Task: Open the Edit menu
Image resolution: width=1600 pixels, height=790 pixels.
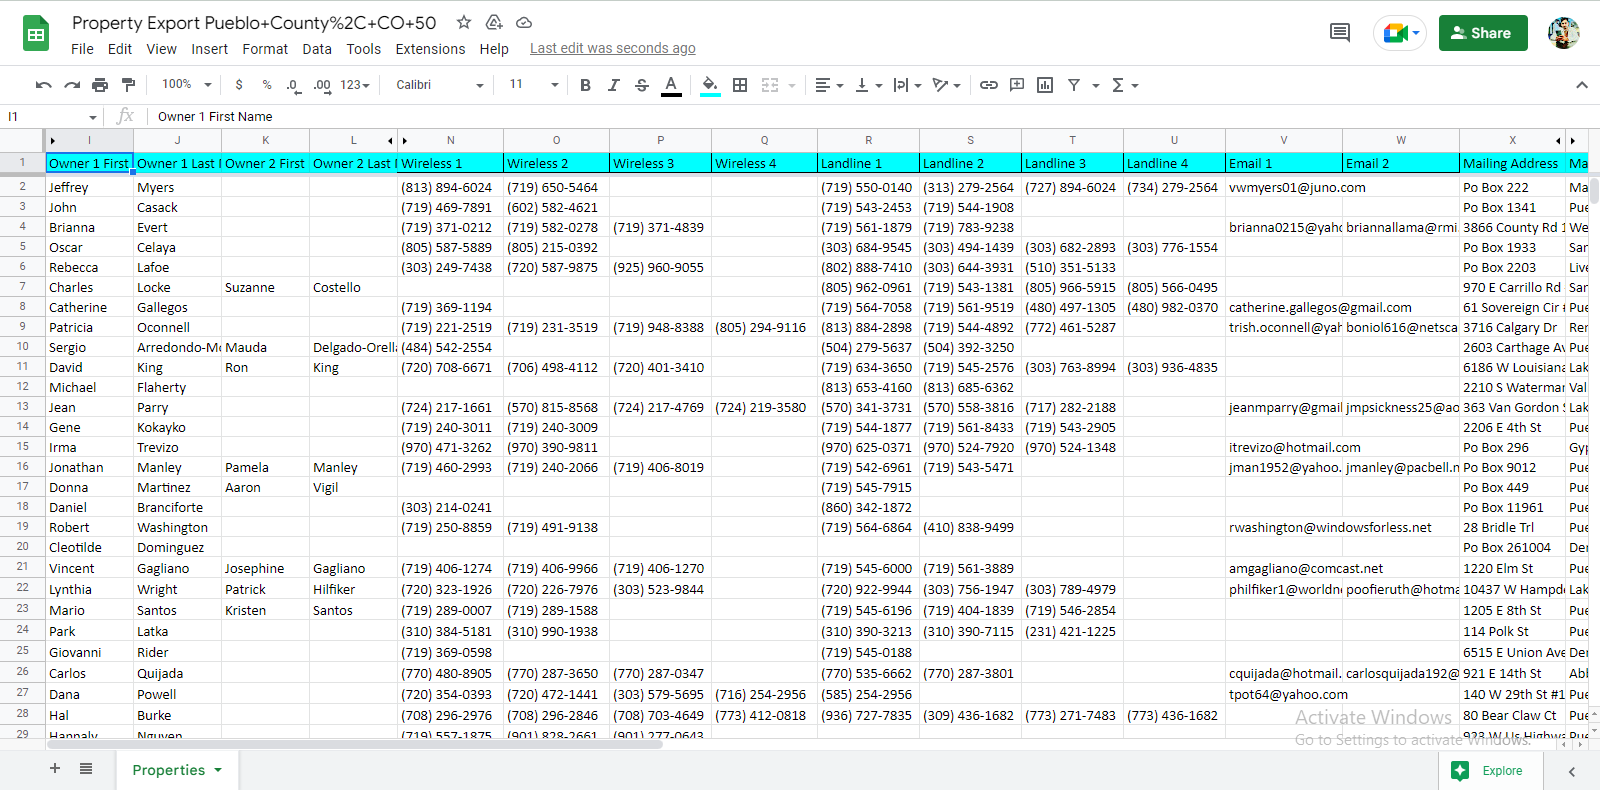Action: pos(120,49)
